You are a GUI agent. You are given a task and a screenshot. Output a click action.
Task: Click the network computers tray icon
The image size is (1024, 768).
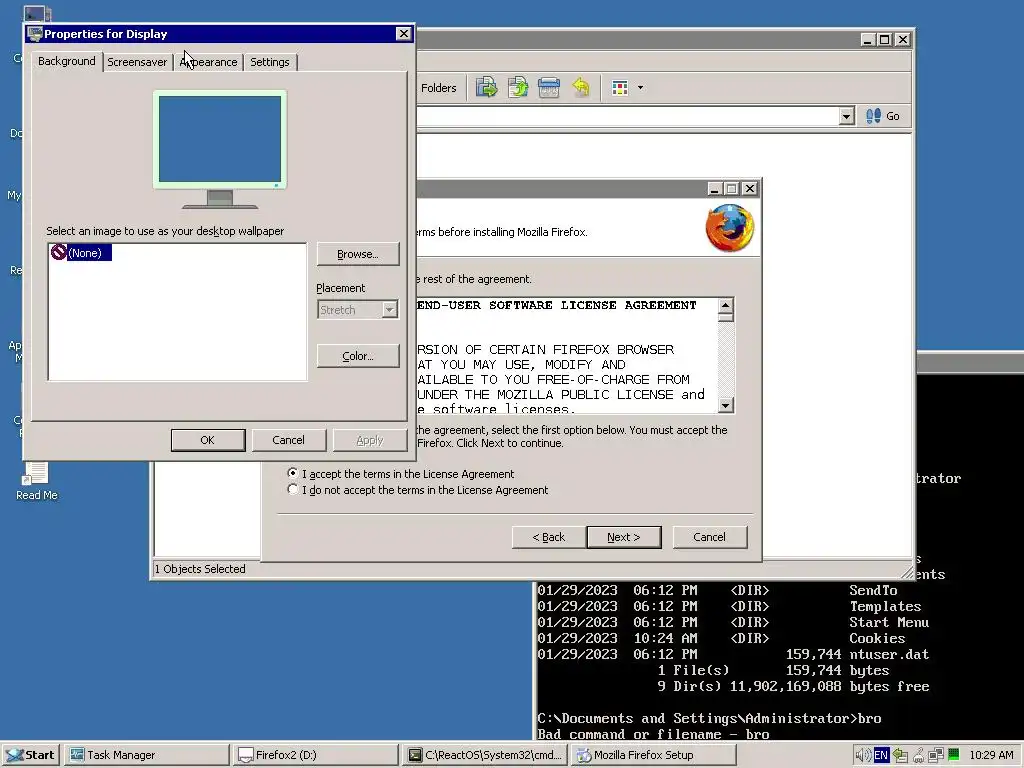pyautogui.click(x=936, y=755)
